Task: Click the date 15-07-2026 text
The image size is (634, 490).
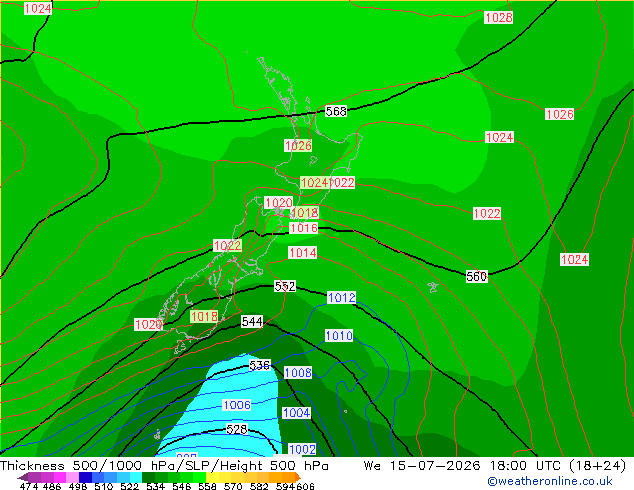Action: [x=435, y=466]
